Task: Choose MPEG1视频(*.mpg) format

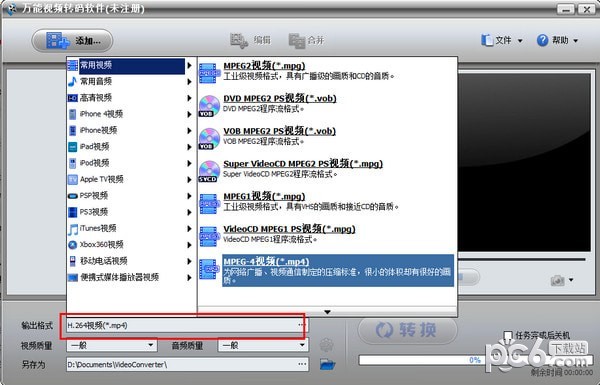Action: [x=264, y=196]
